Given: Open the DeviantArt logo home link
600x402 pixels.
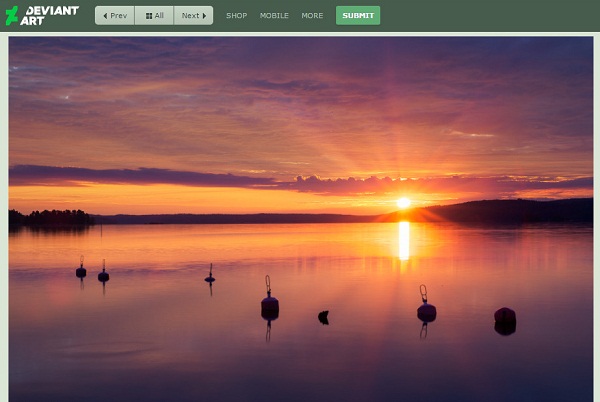Looking at the screenshot, I should click(x=42, y=16).
